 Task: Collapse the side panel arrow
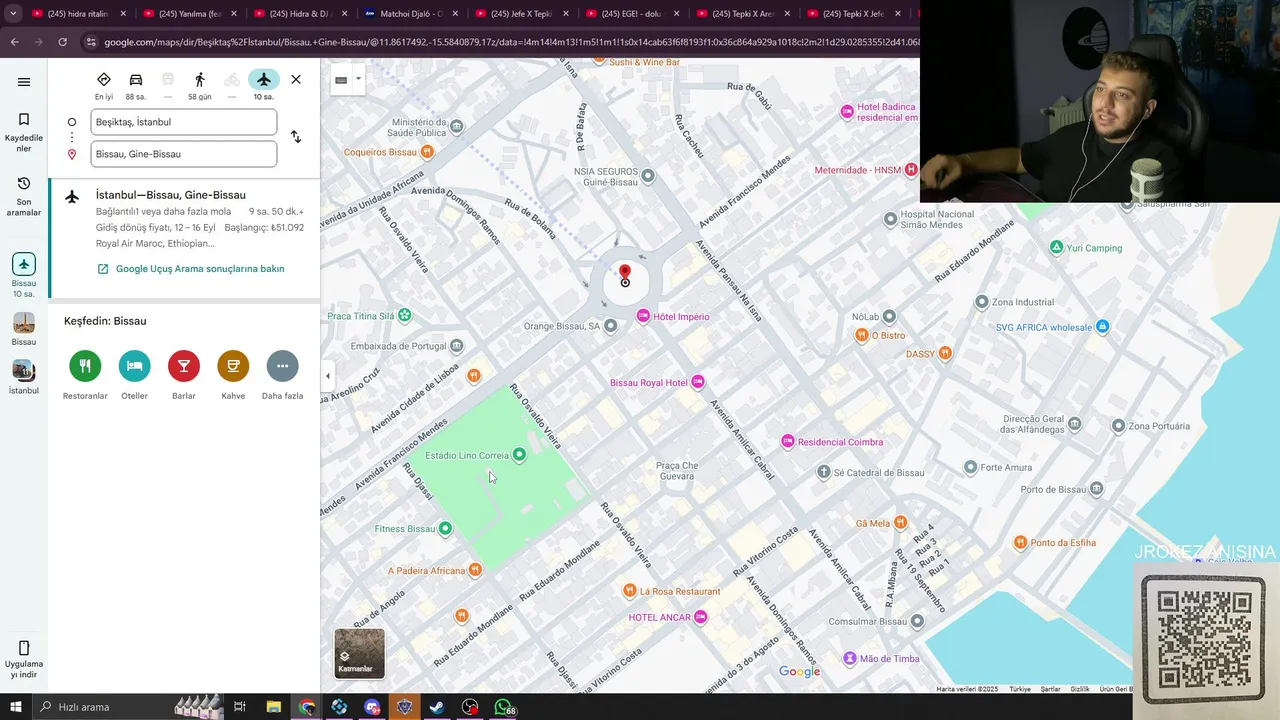tap(327, 376)
